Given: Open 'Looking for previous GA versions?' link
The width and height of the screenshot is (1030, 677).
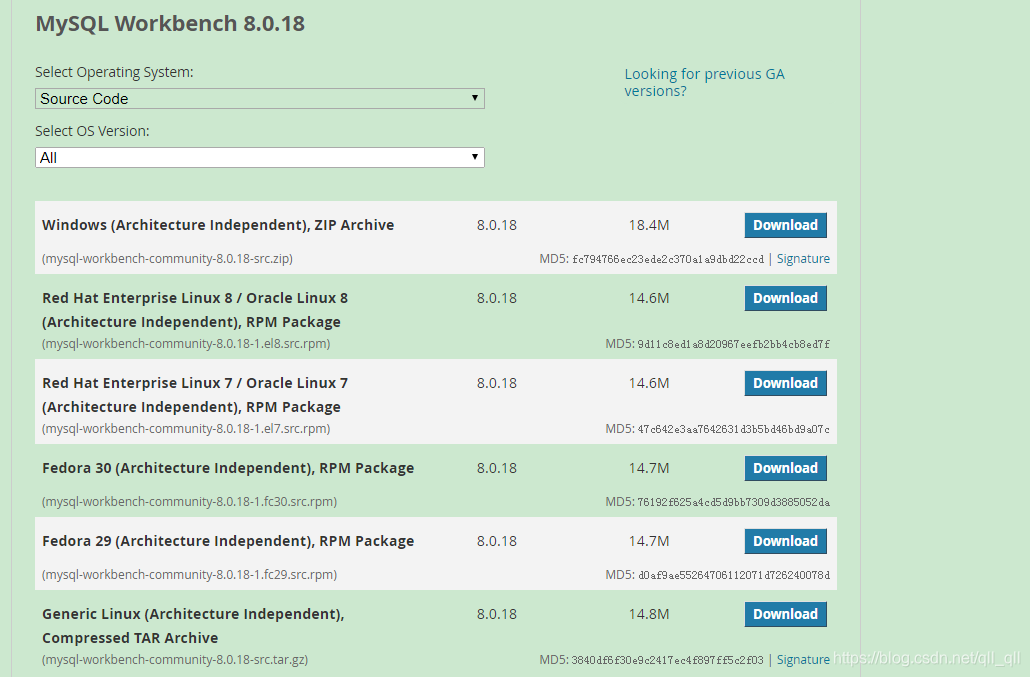Looking at the screenshot, I should (704, 83).
